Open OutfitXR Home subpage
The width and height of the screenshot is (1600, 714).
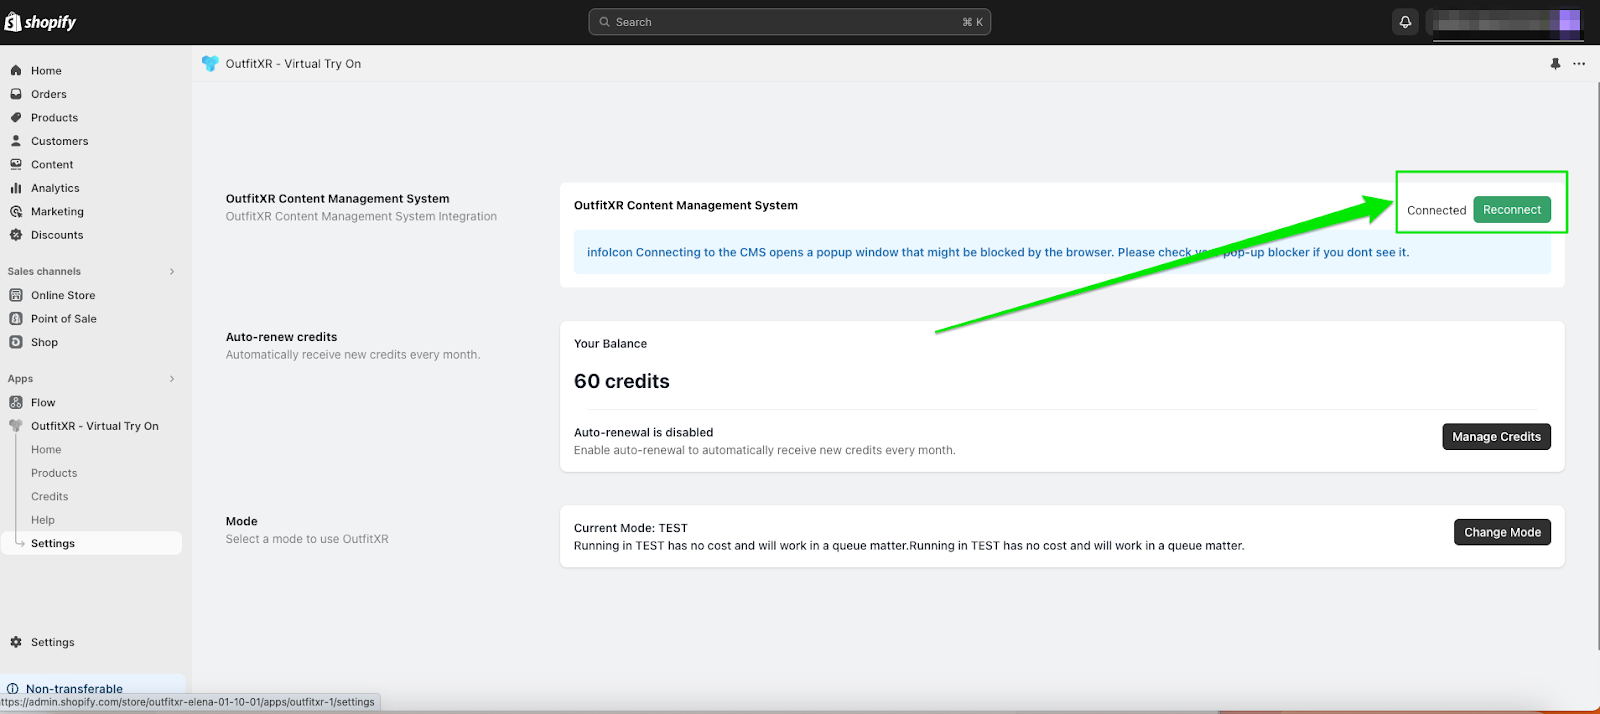(46, 450)
